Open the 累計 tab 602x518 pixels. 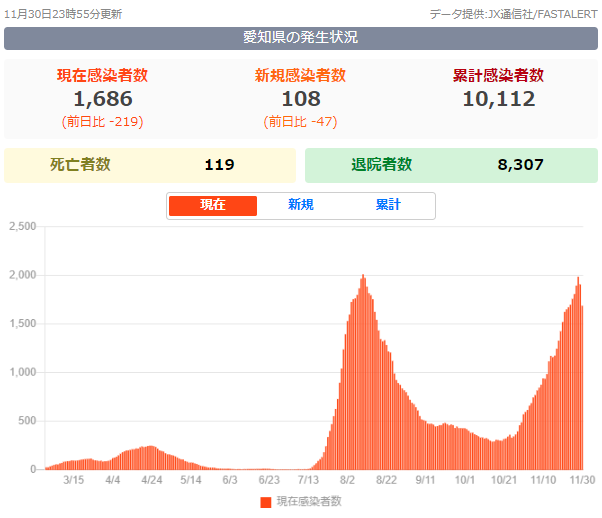388,205
